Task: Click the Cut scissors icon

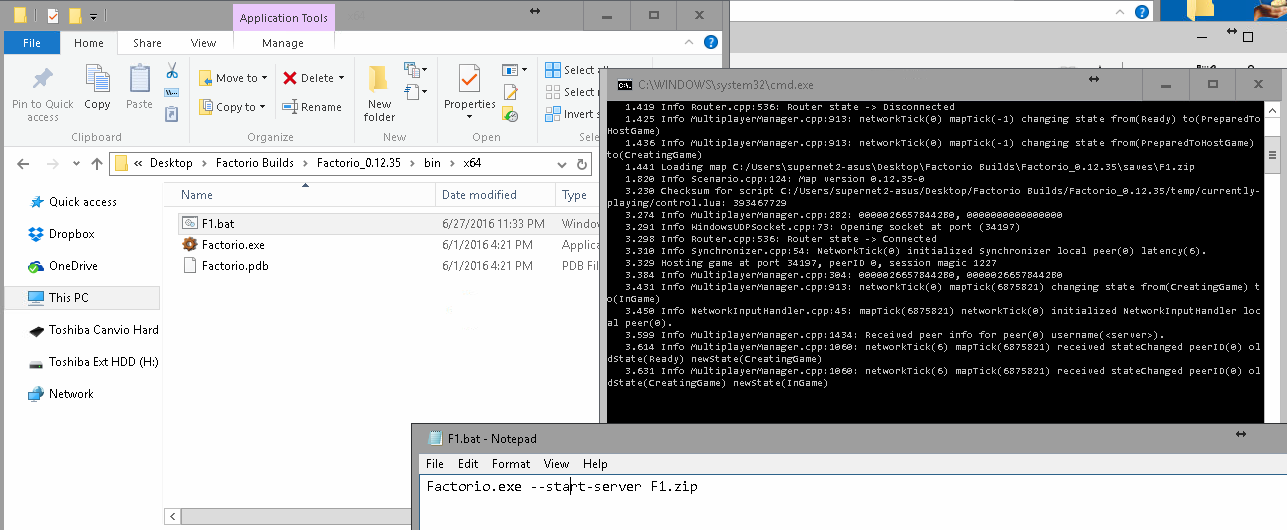Action: tap(171, 71)
